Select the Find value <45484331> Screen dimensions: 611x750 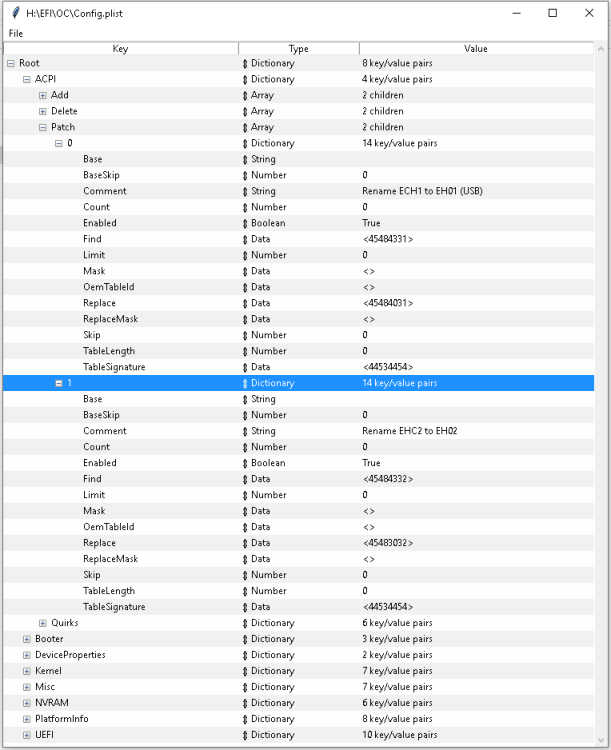(x=388, y=239)
